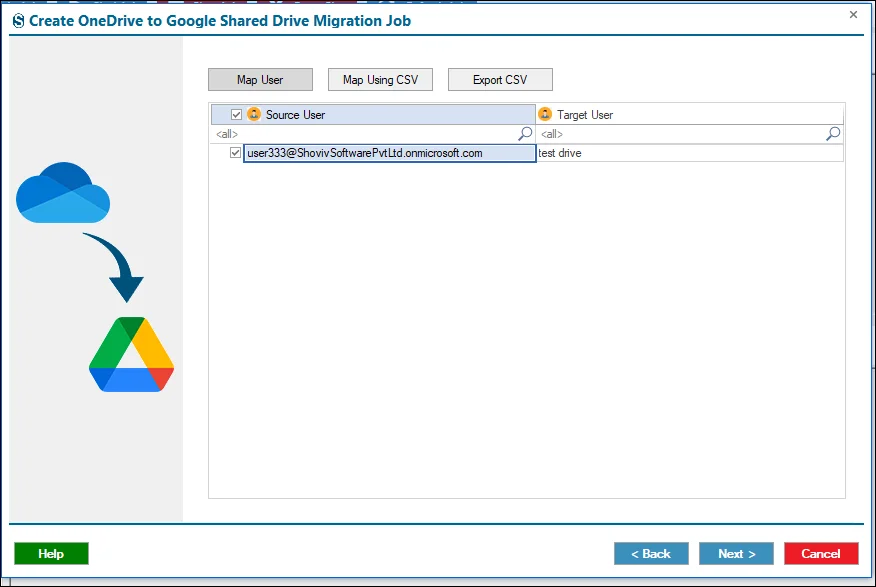This screenshot has height=587, width=876.
Task: Click the Target User filter field
Action: click(x=681, y=134)
